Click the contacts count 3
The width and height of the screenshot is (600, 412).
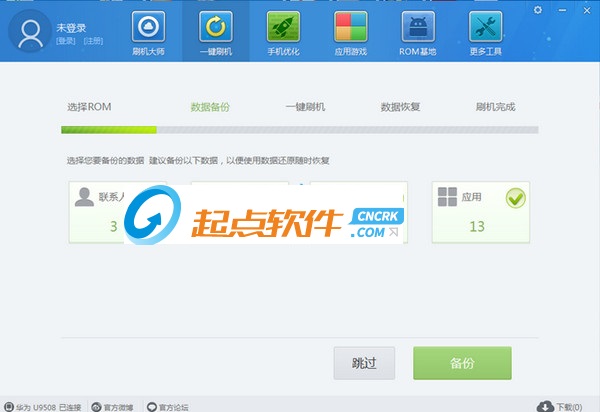point(114,226)
